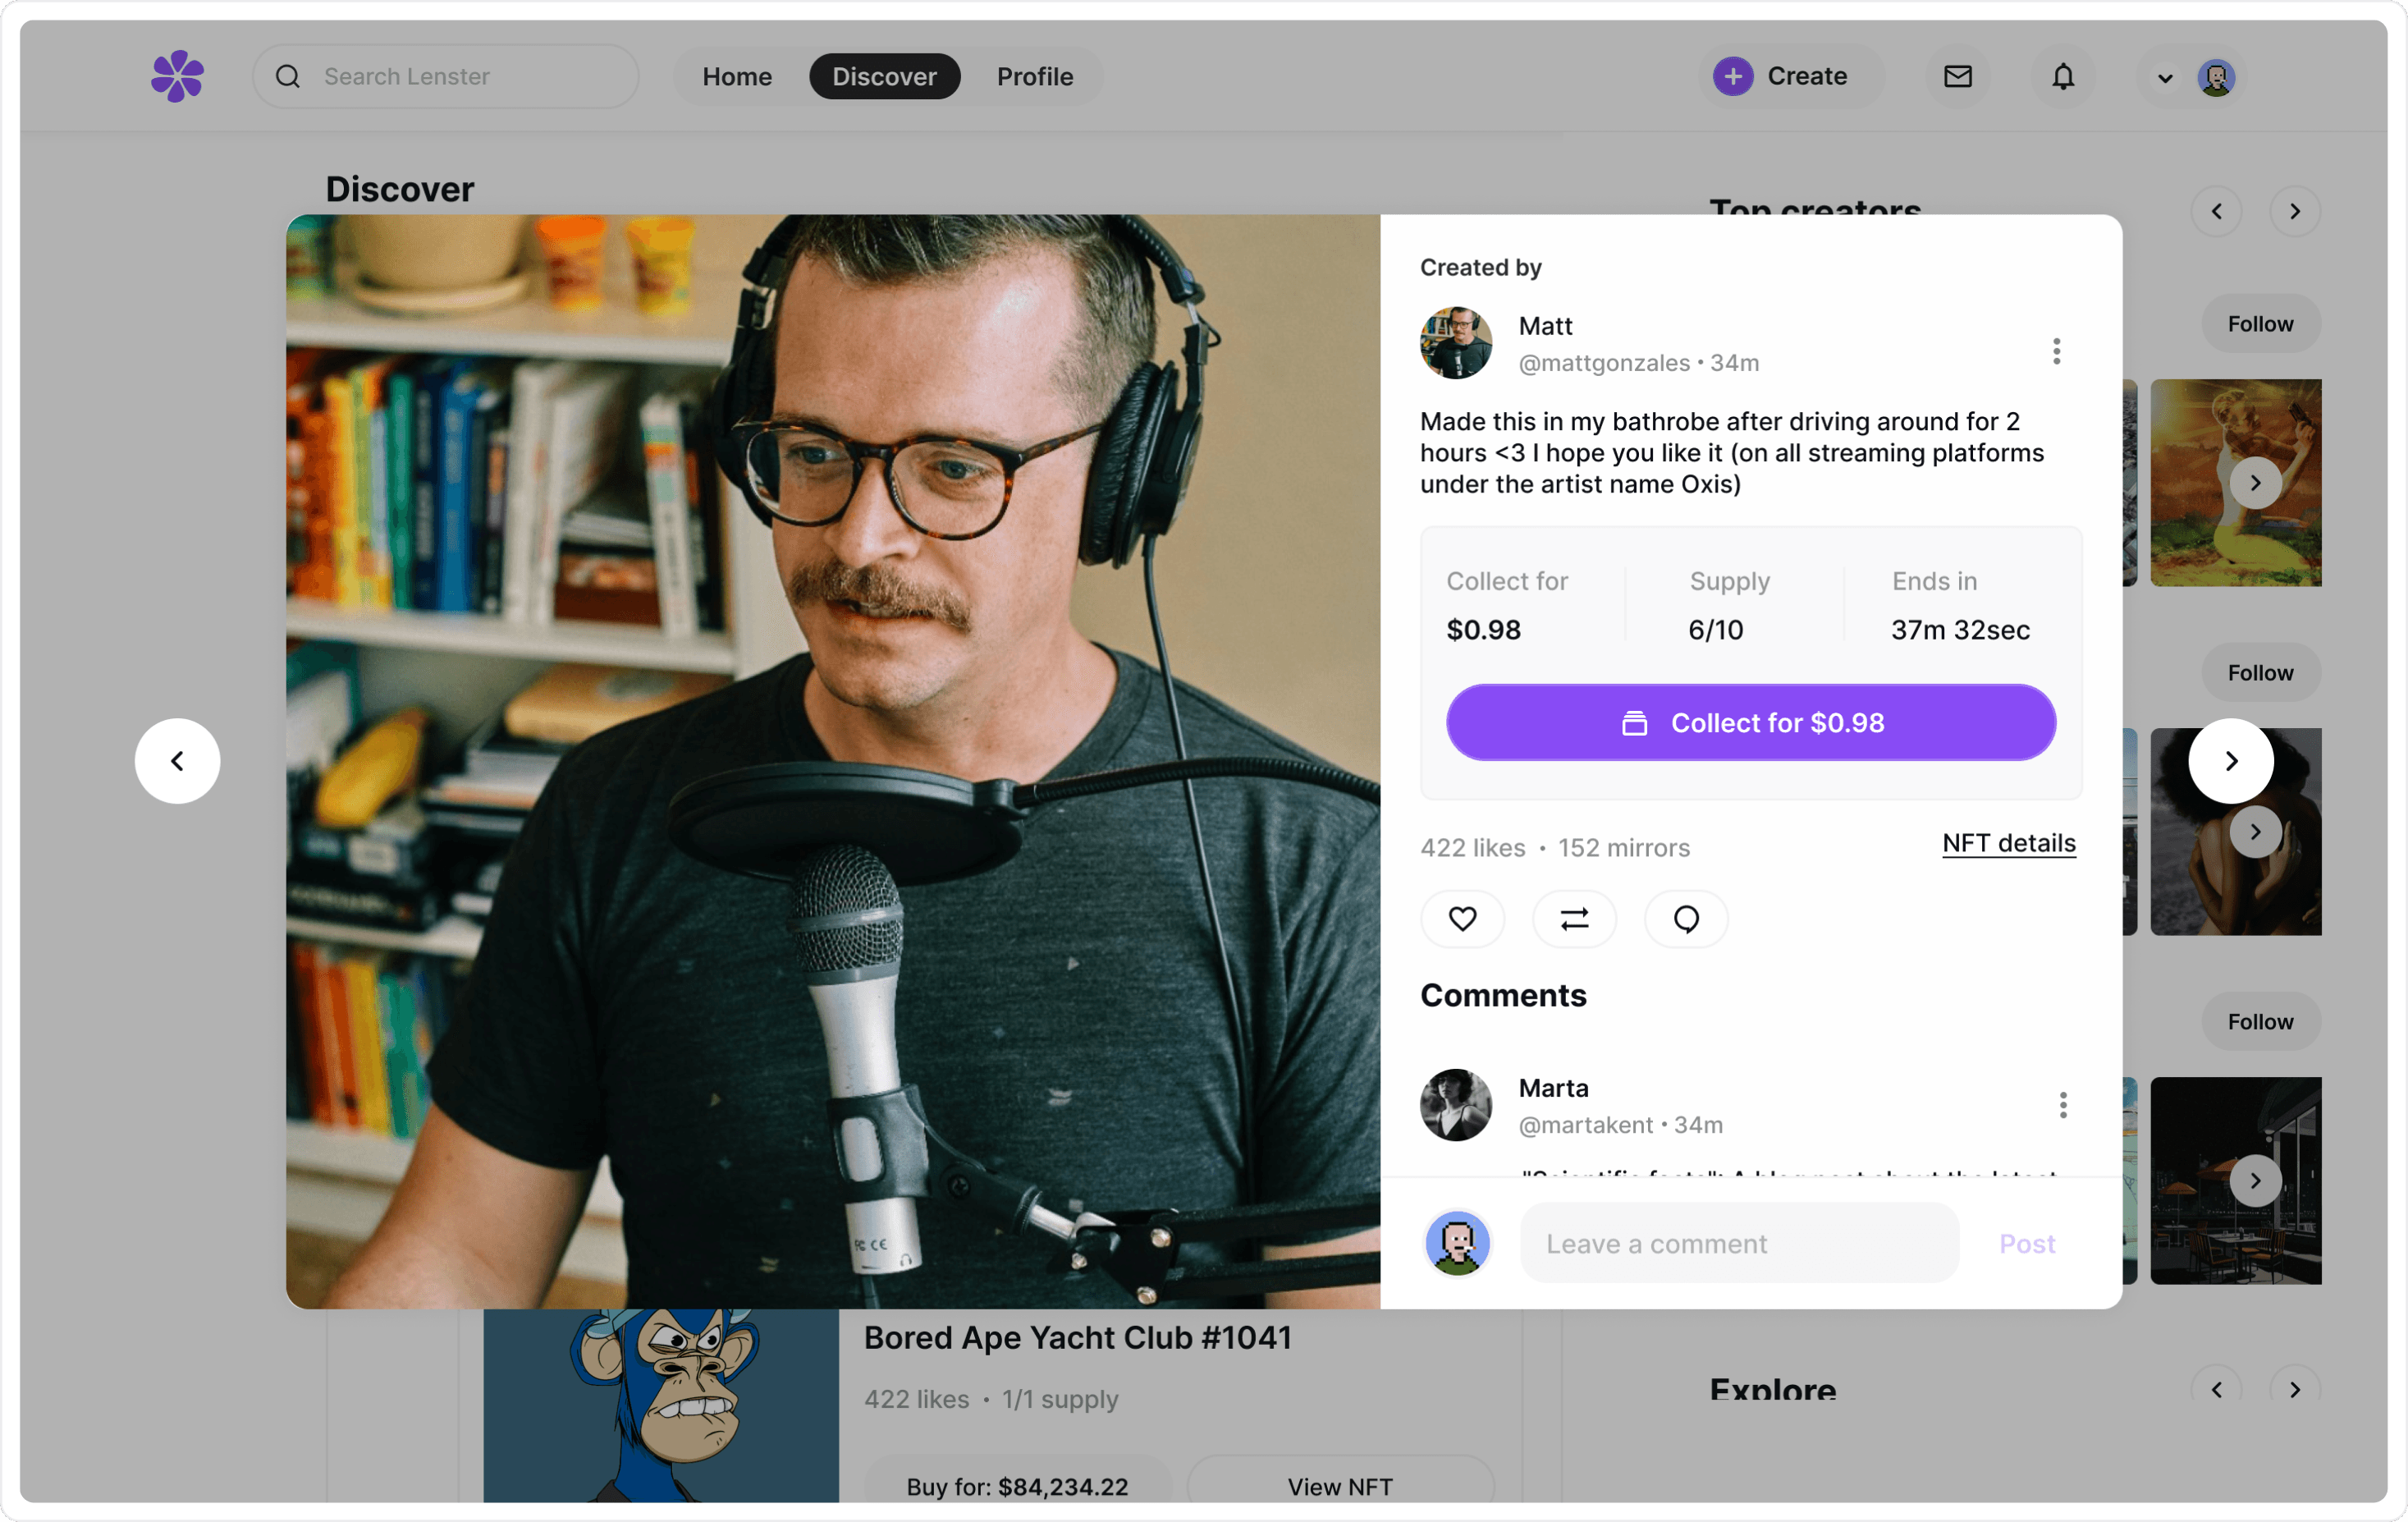Switch to the Profile tab

click(x=1034, y=76)
